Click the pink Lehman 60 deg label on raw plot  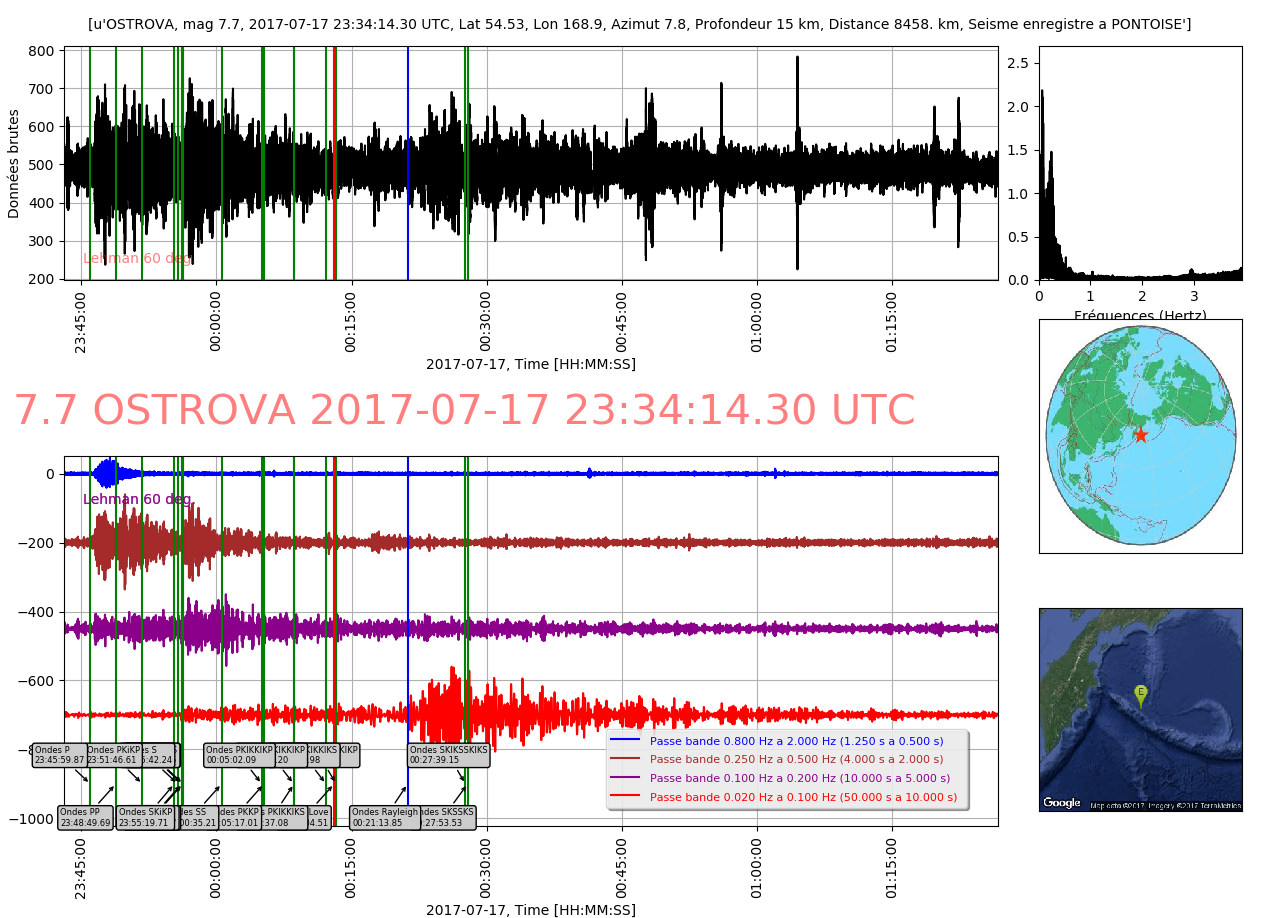pos(137,258)
